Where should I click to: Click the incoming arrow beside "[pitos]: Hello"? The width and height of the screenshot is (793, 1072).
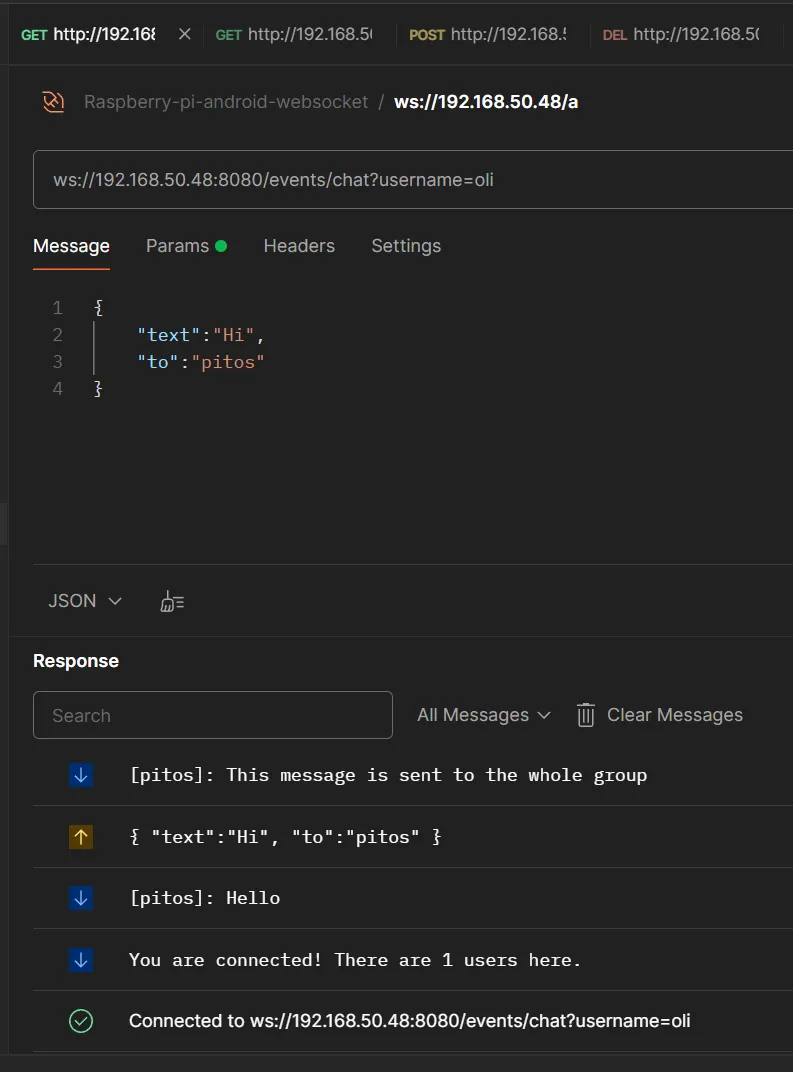click(x=81, y=898)
